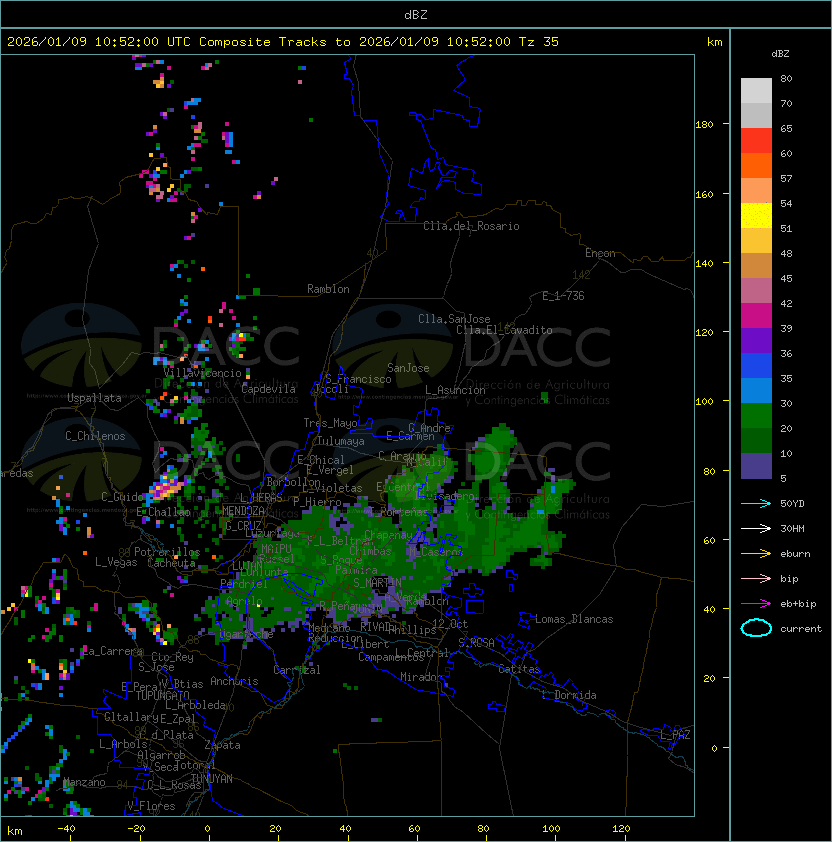
Task: Click the 'Encon' map label
Action: click(x=600, y=253)
